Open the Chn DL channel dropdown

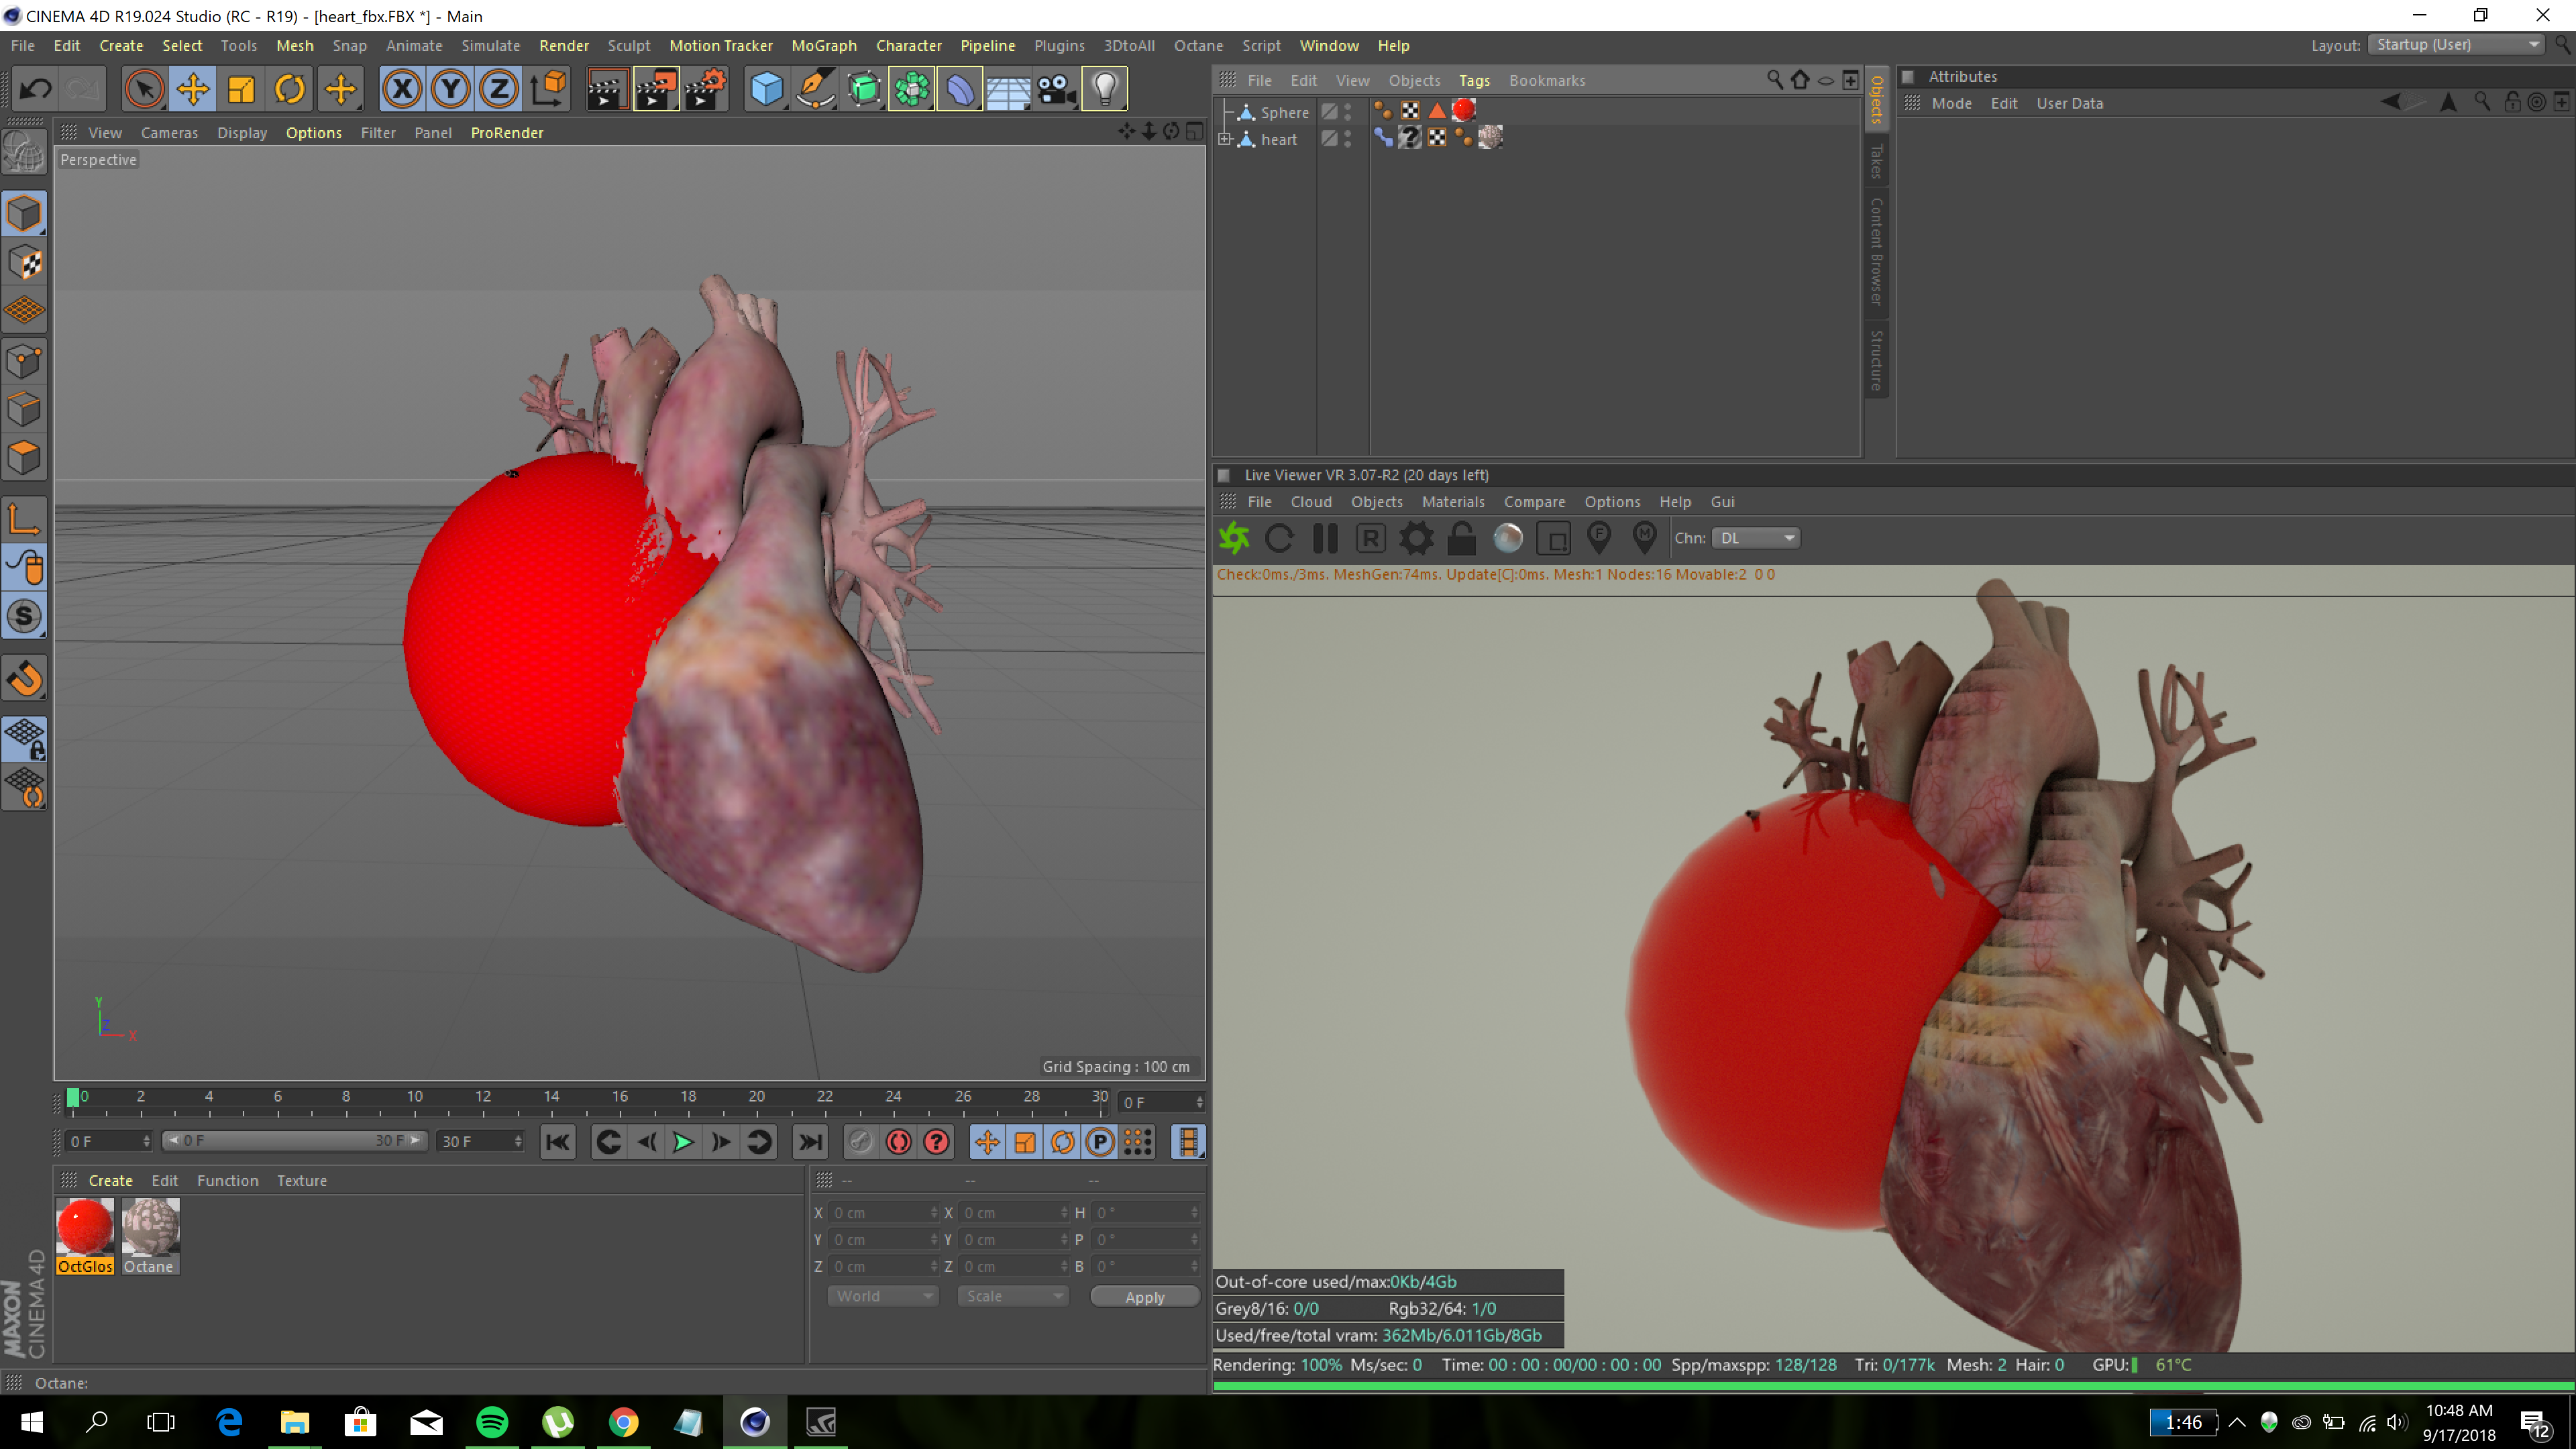tap(1756, 538)
